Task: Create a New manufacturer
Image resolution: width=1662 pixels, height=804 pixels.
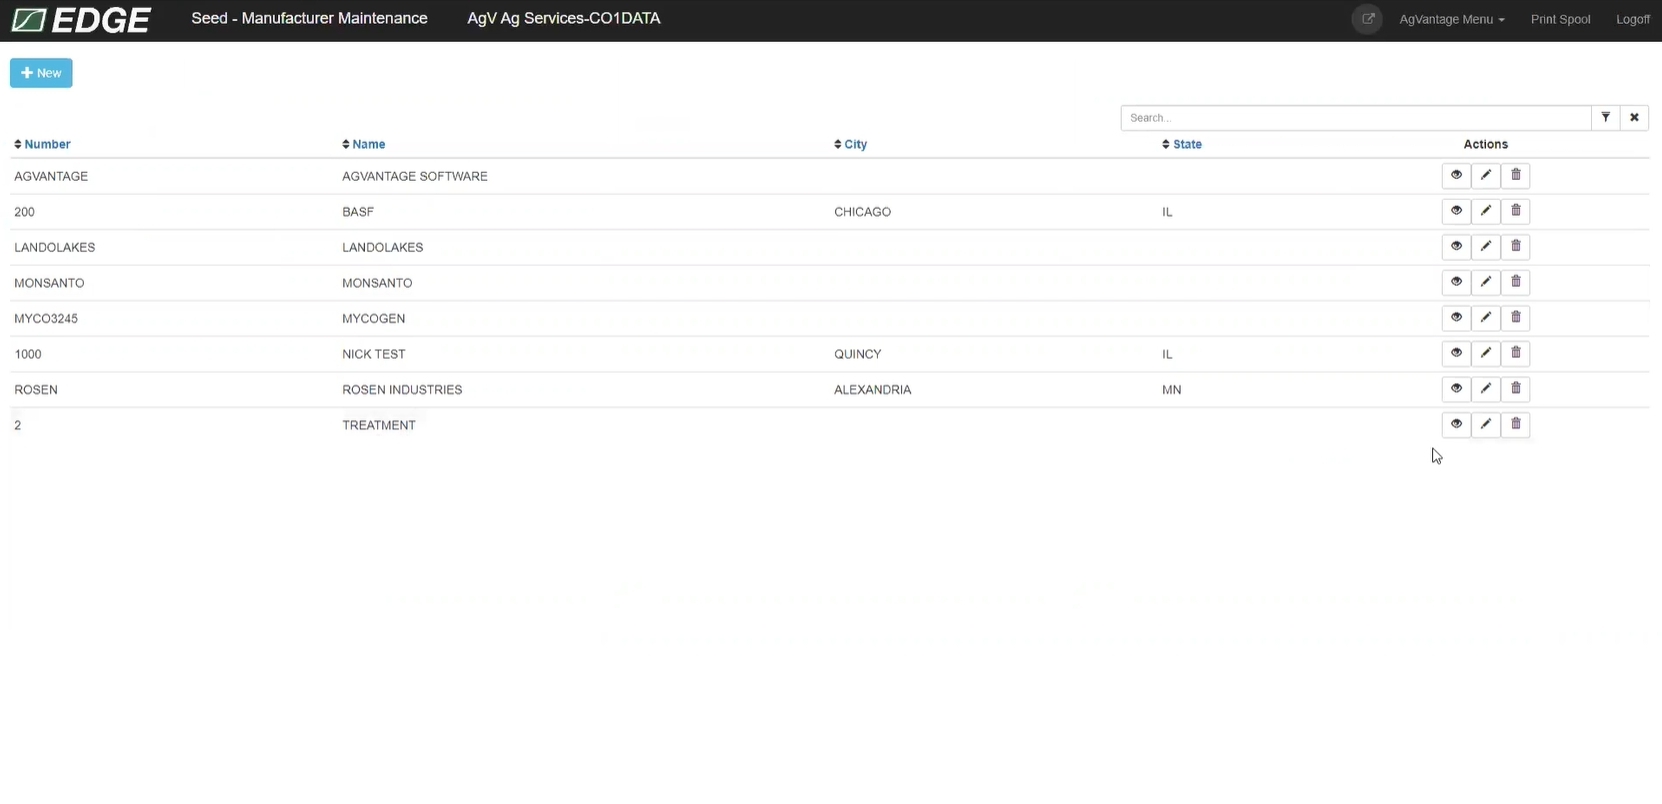Action: 41,73
